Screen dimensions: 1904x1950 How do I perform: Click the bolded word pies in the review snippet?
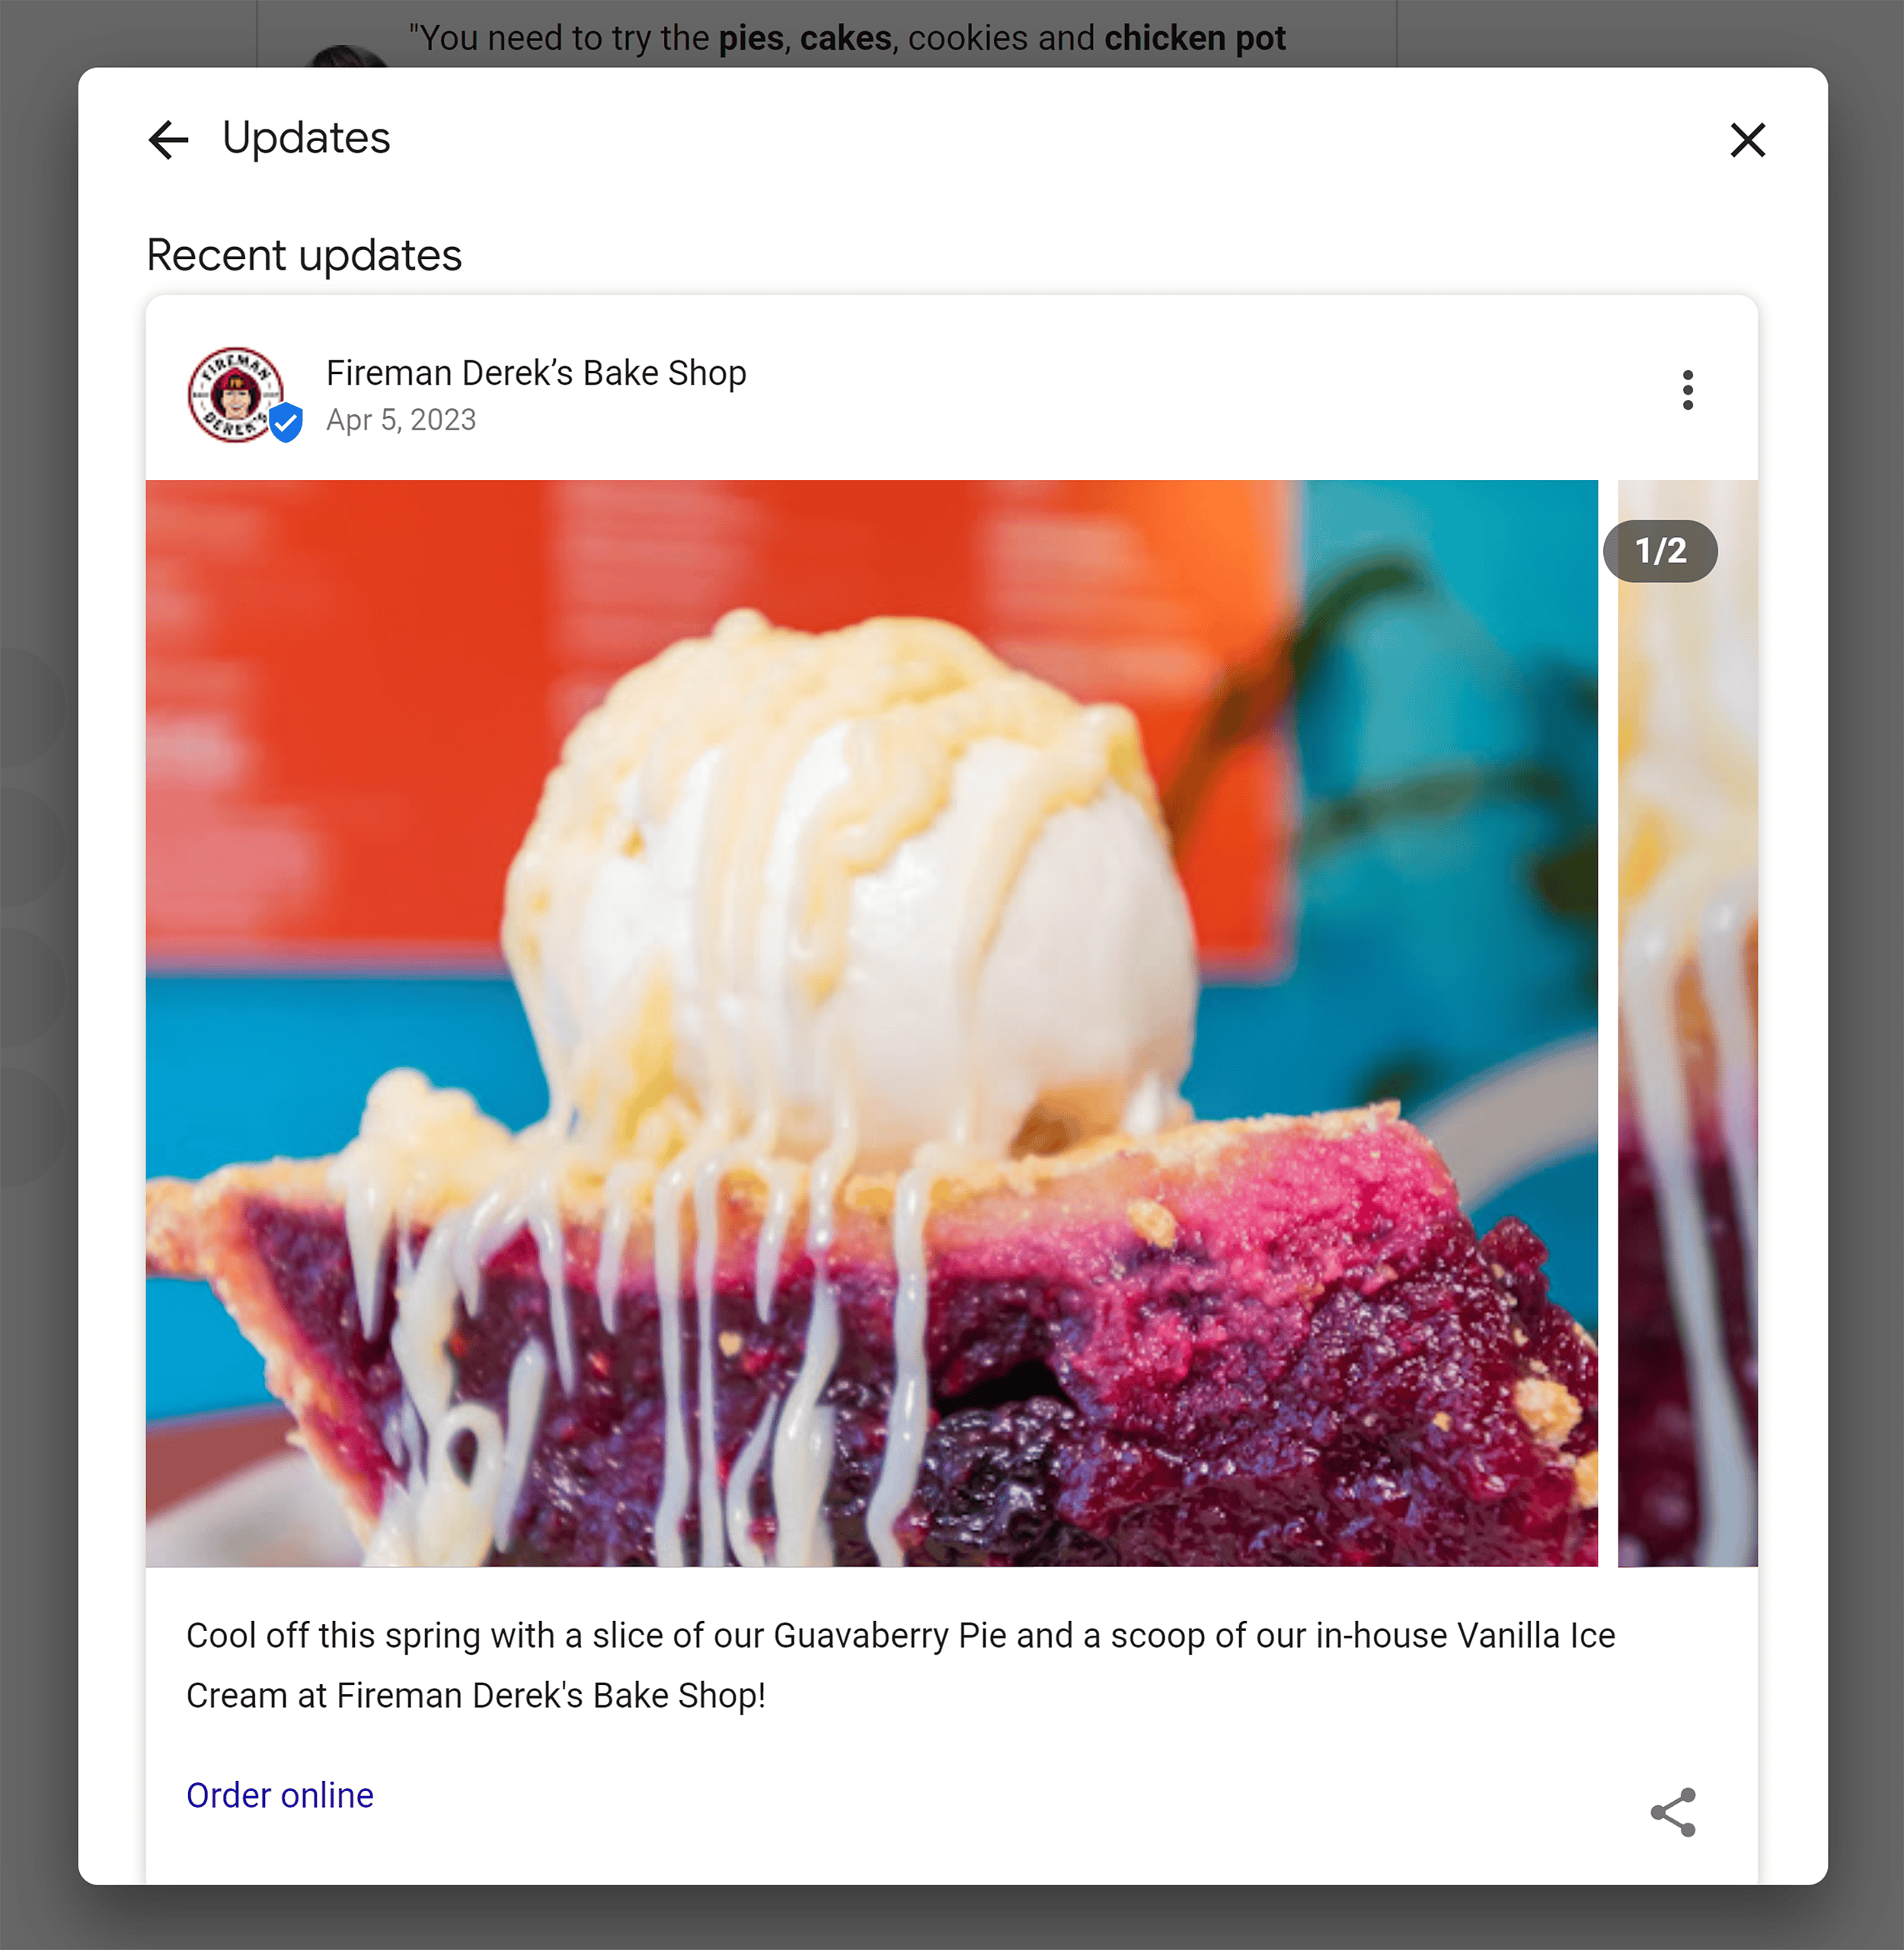(751, 37)
